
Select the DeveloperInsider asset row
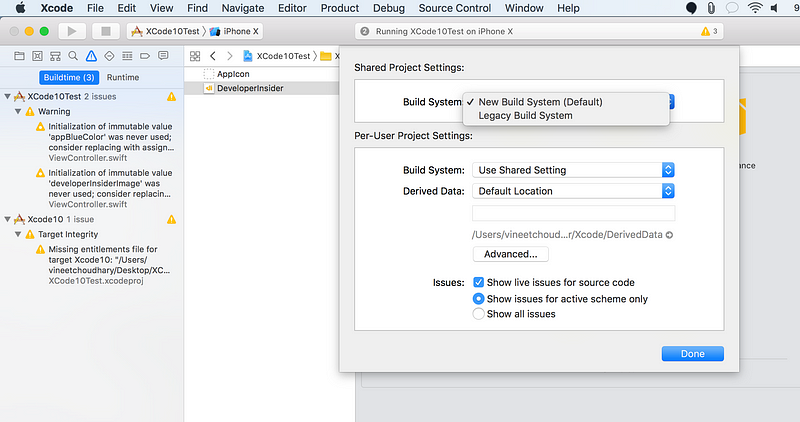coord(261,88)
